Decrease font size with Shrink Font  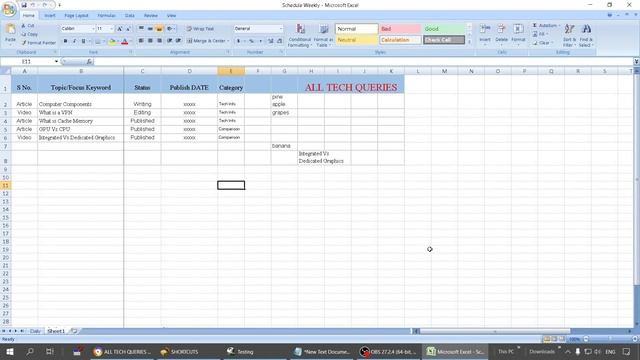coord(128,29)
